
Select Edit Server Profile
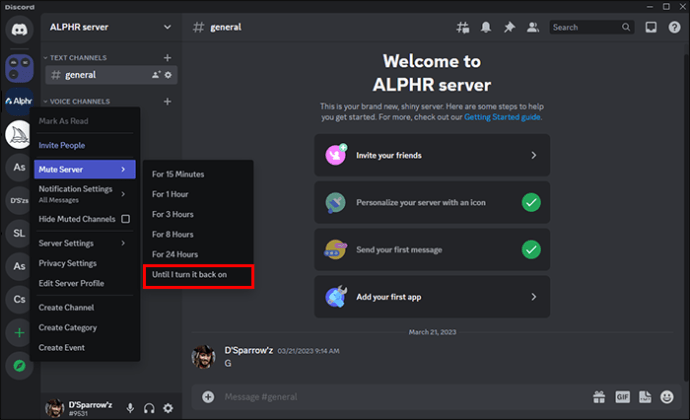(84, 283)
